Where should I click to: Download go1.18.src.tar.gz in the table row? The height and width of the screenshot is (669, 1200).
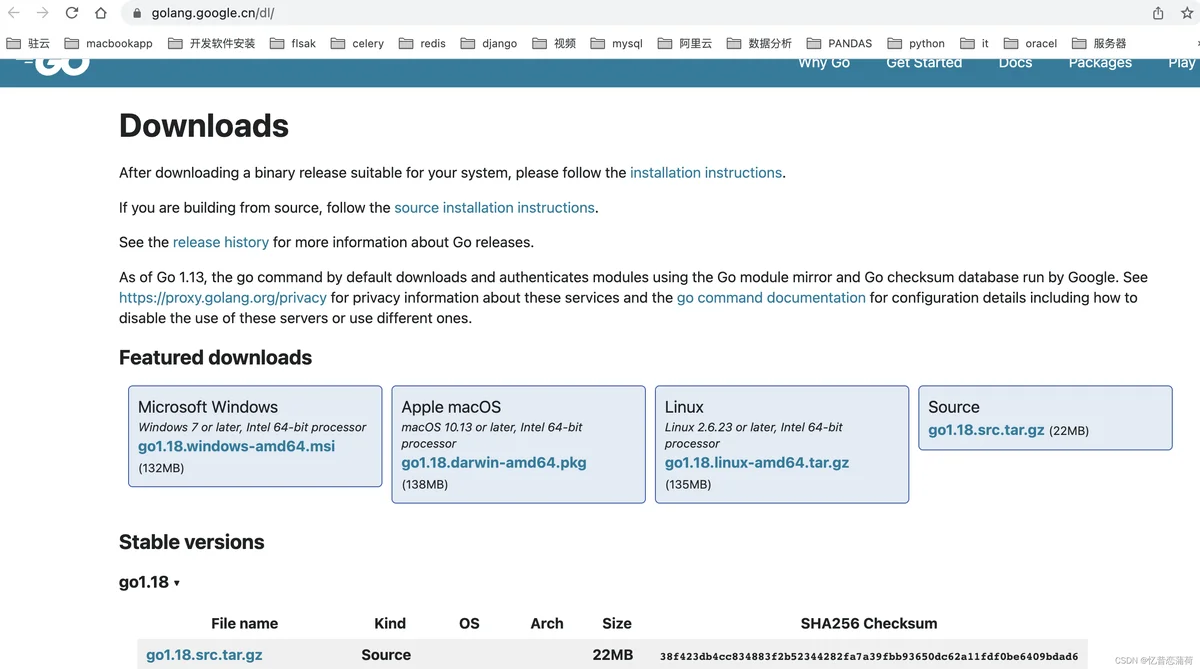[x=204, y=655]
